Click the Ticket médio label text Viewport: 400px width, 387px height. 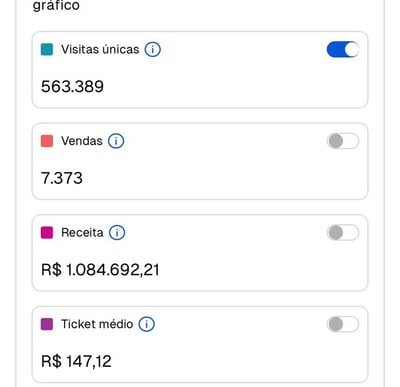point(97,324)
